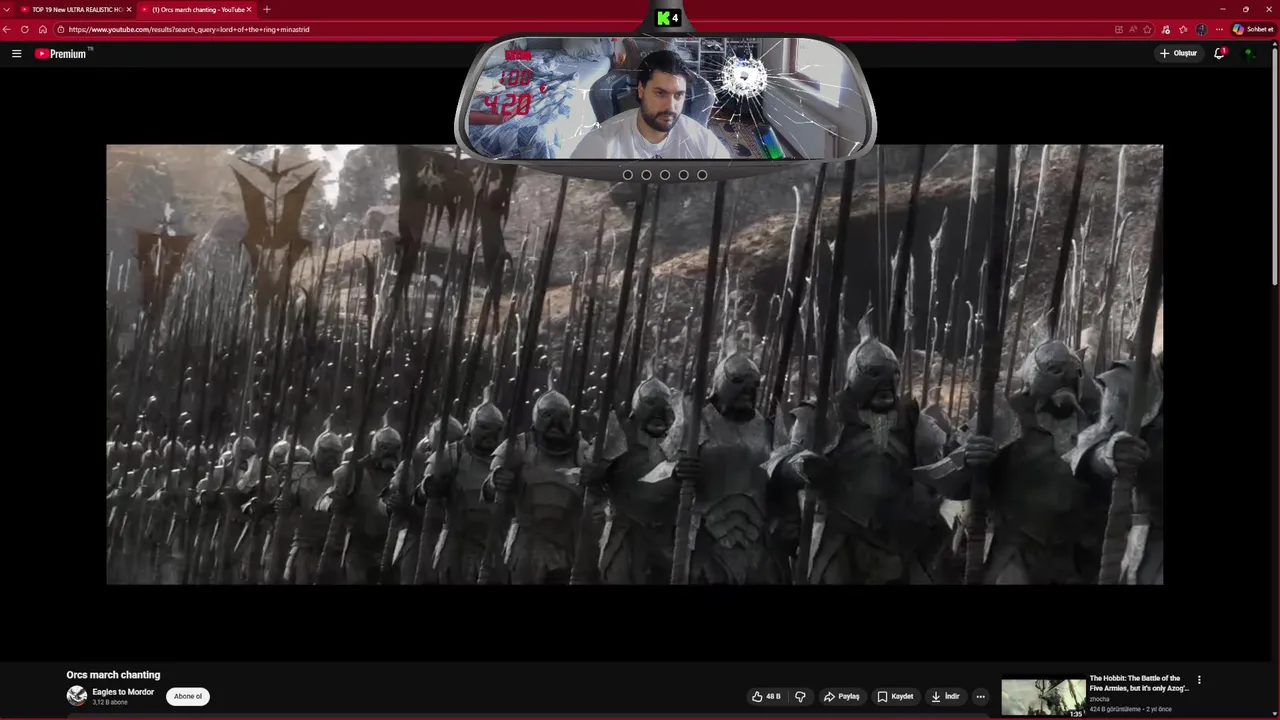Open the Eagles to Mordor channel avatar
The height and width of the screenshot is (720, 1280).
pyautogui.click(x=76, y=696)
